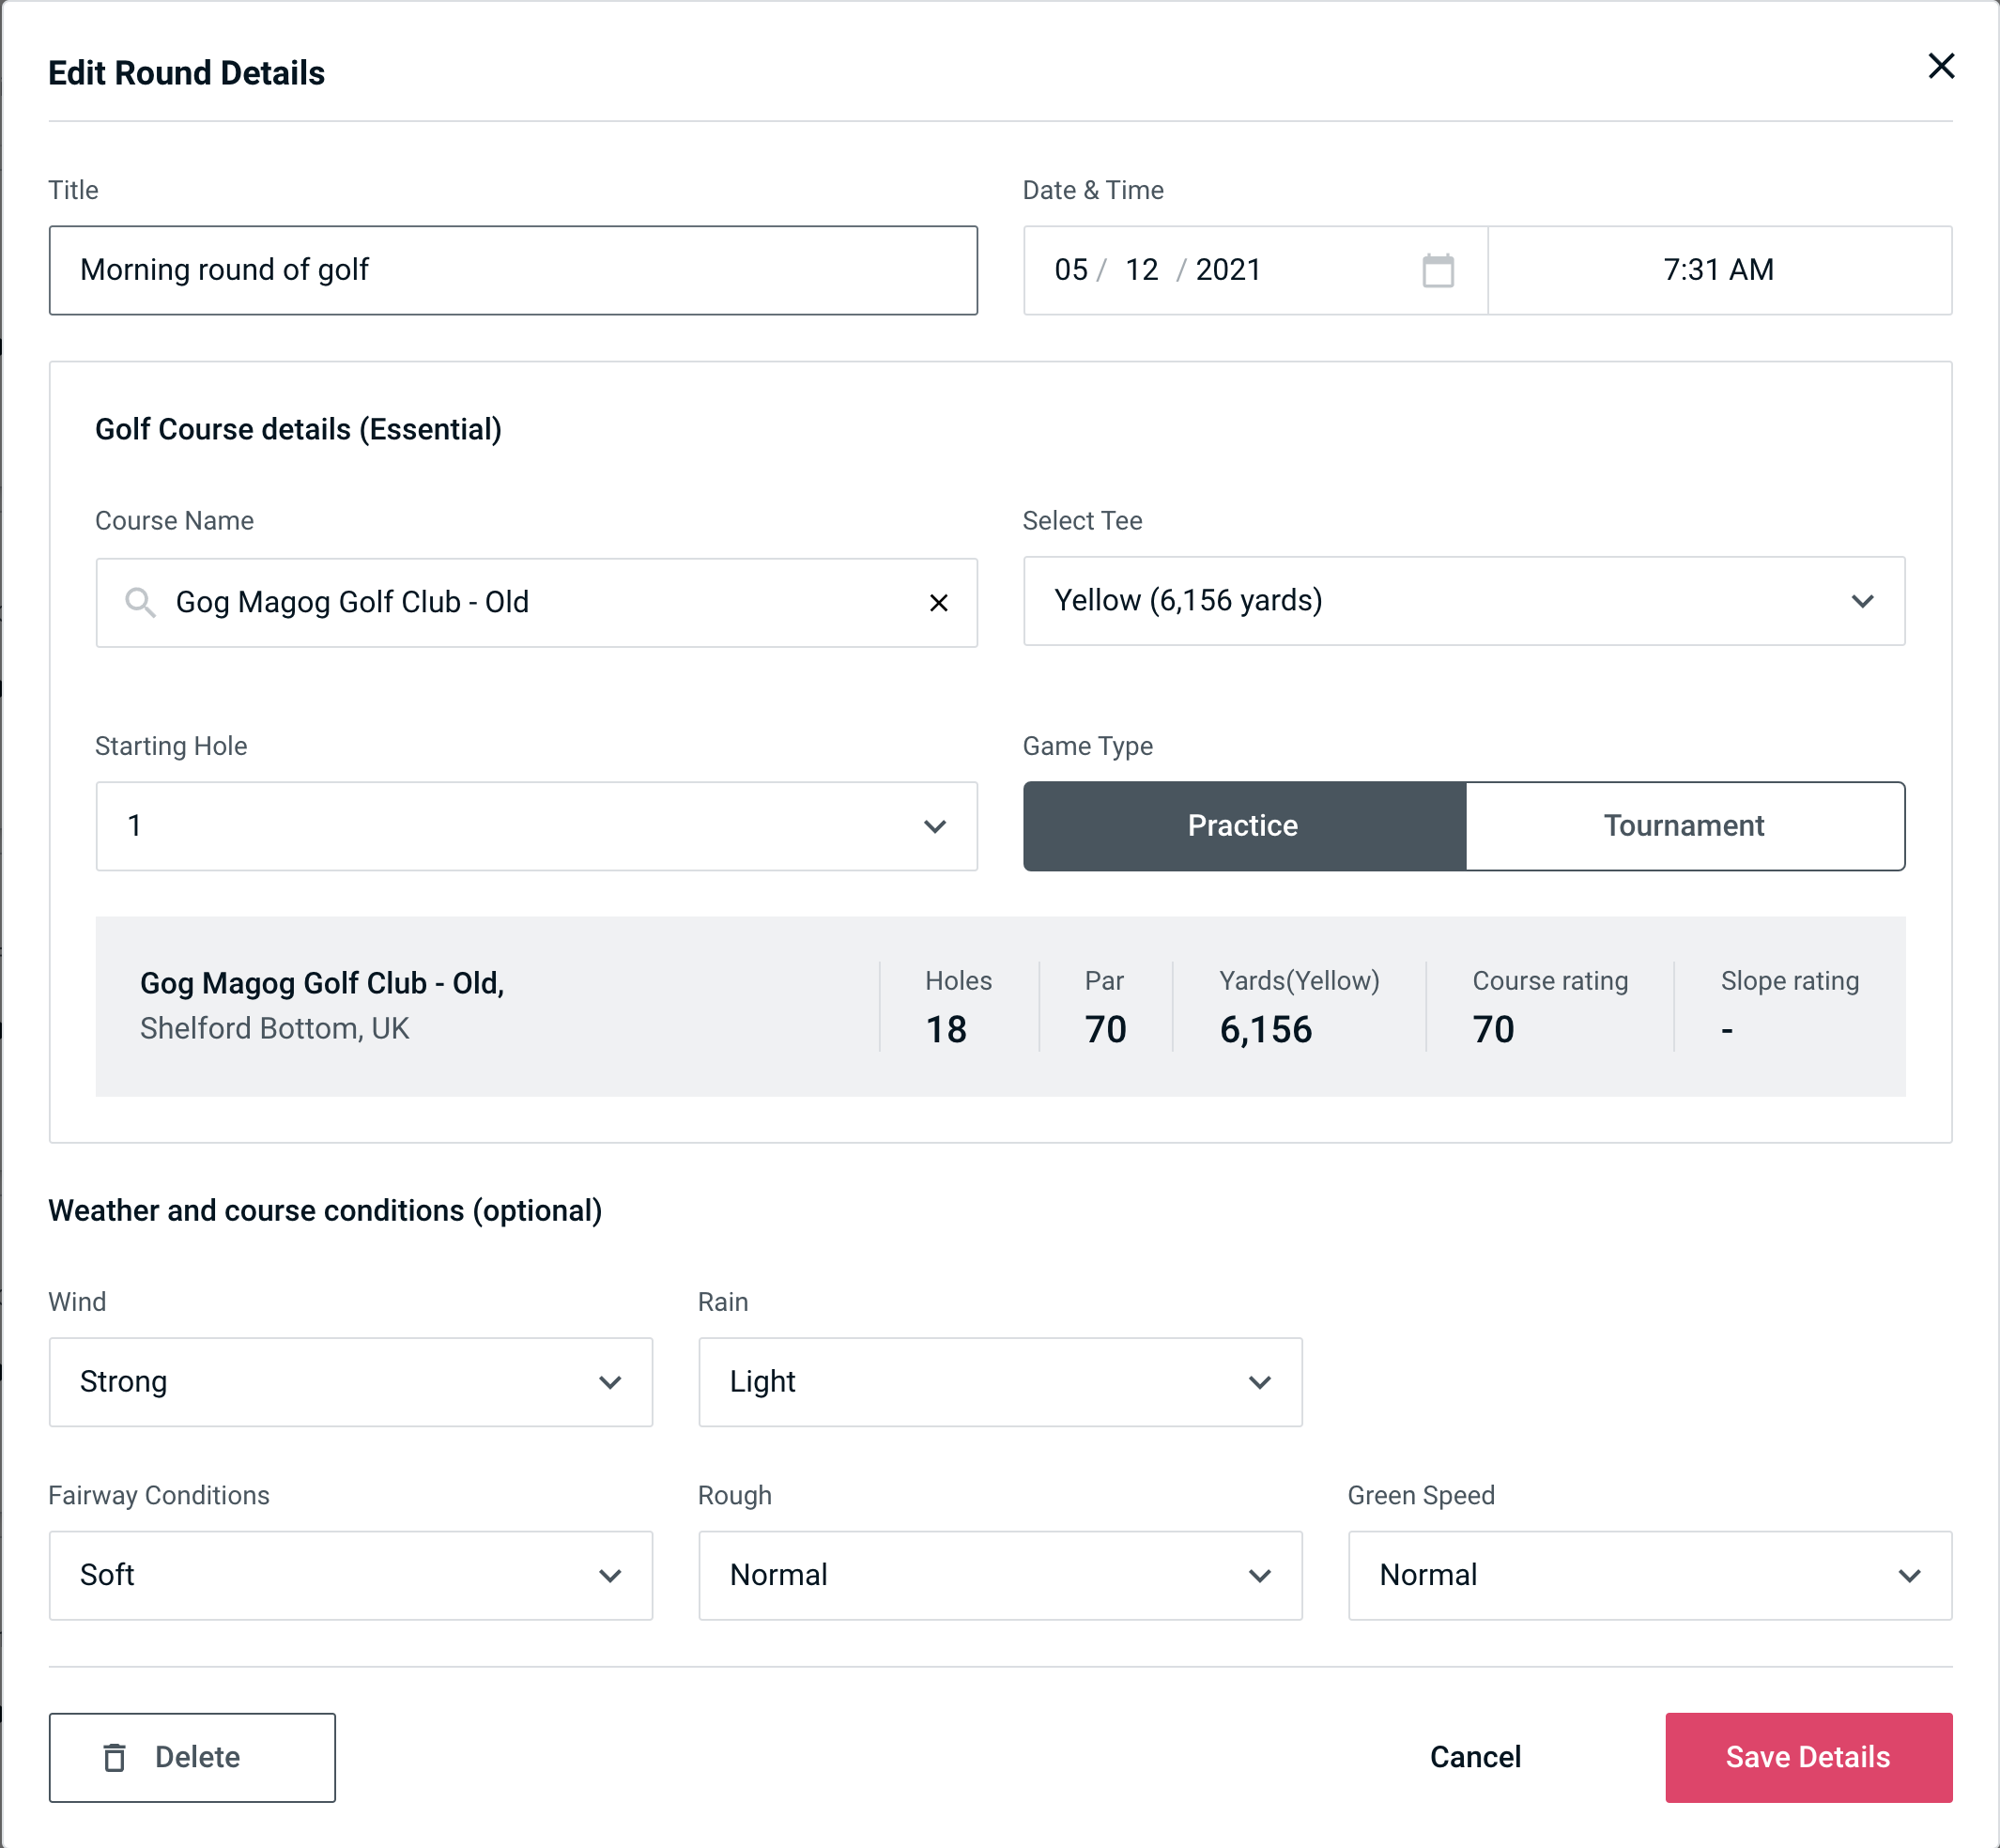Image resolution: width=2000 pixels, height=1848 pixels.
Task: Click Delete to remove this round
Action: click(193, 1756)
